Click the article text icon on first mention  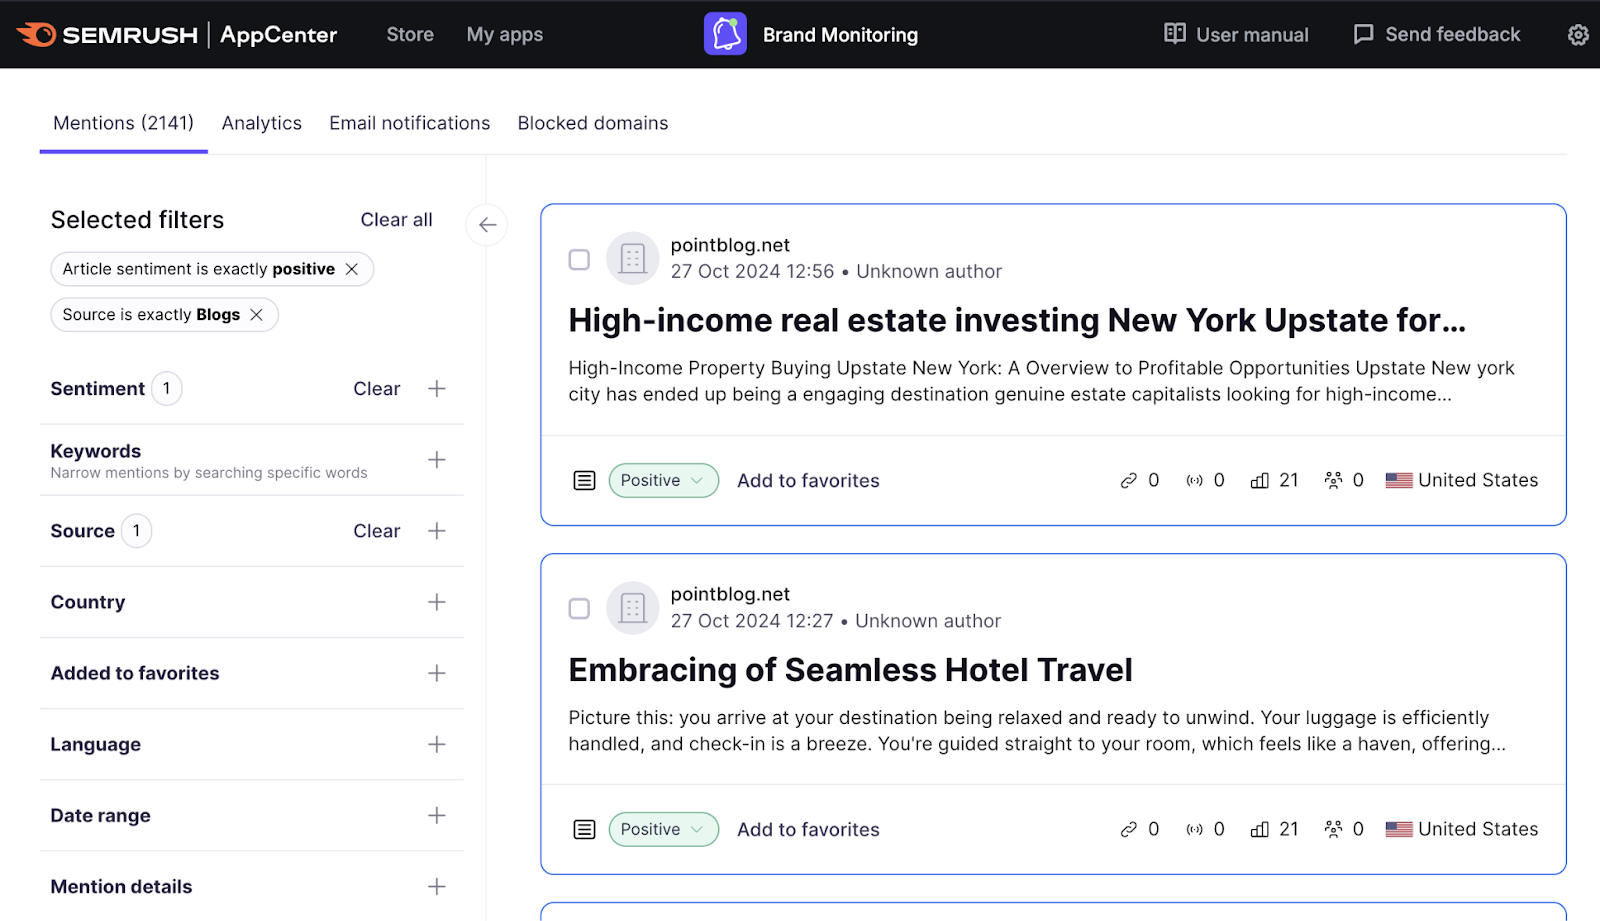click(584, 480)
